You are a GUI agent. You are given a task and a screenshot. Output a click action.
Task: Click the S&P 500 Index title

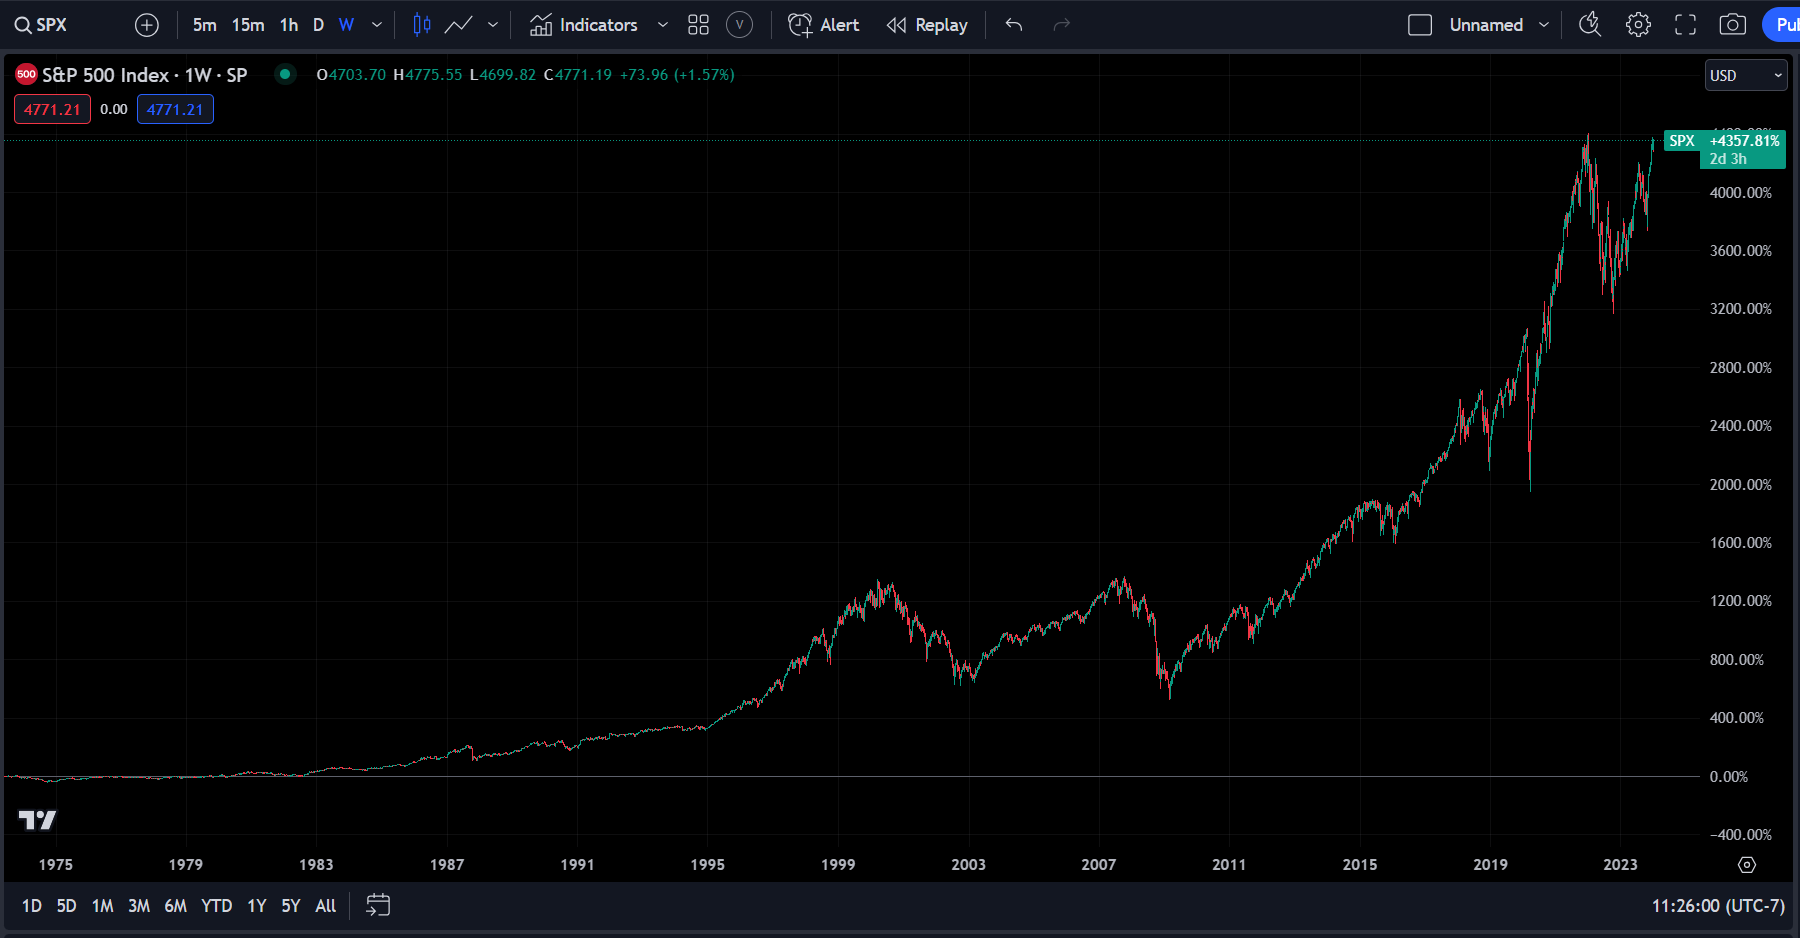pyautogui.click(x=105, y=75)
